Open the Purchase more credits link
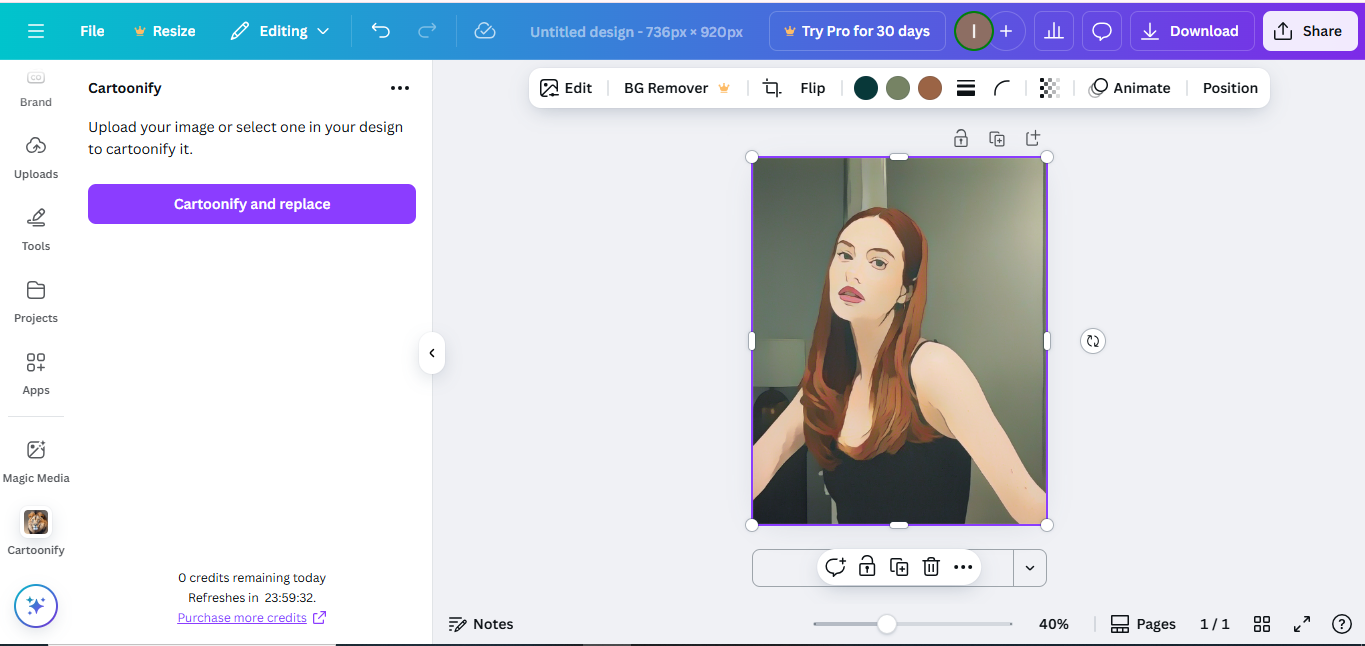 [x=243, y=617]
